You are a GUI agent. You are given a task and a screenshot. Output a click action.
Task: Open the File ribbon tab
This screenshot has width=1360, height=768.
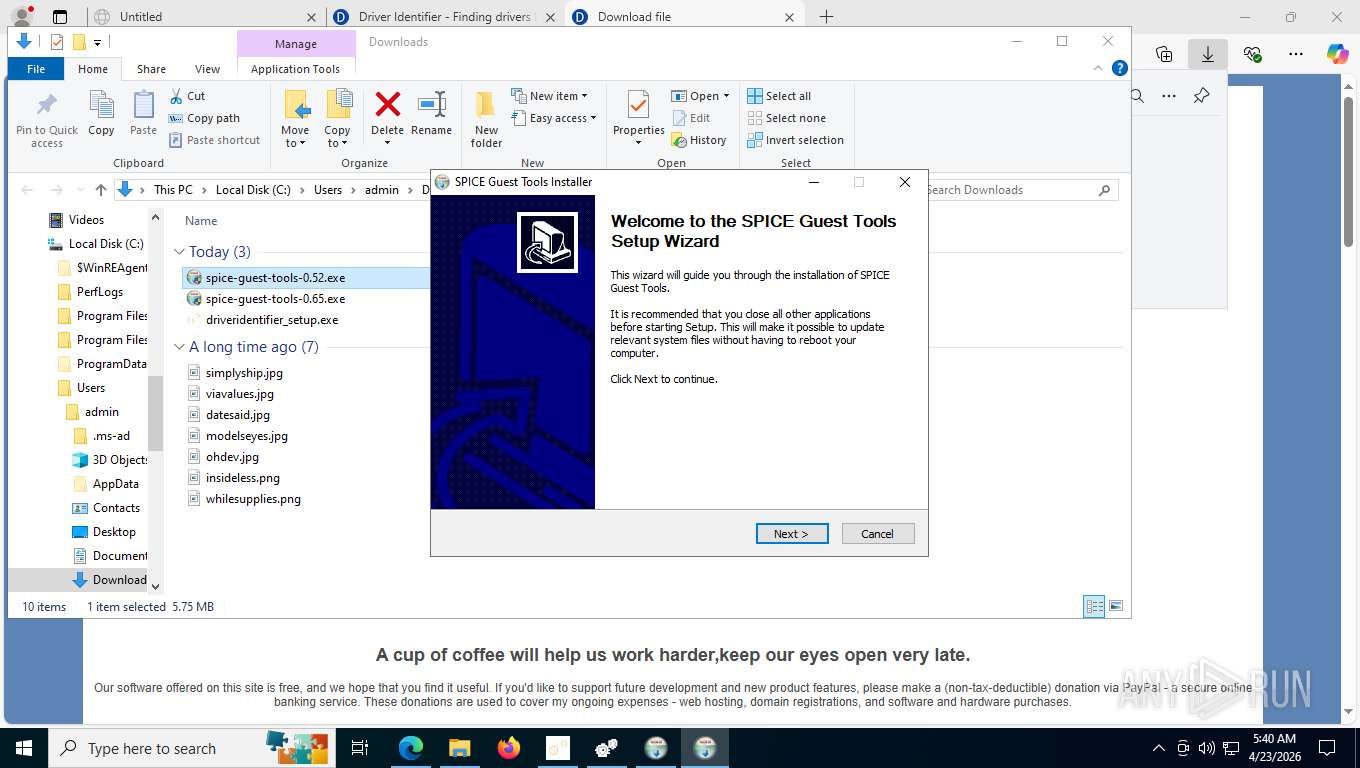pyautogui.click(x=36, y=69)
